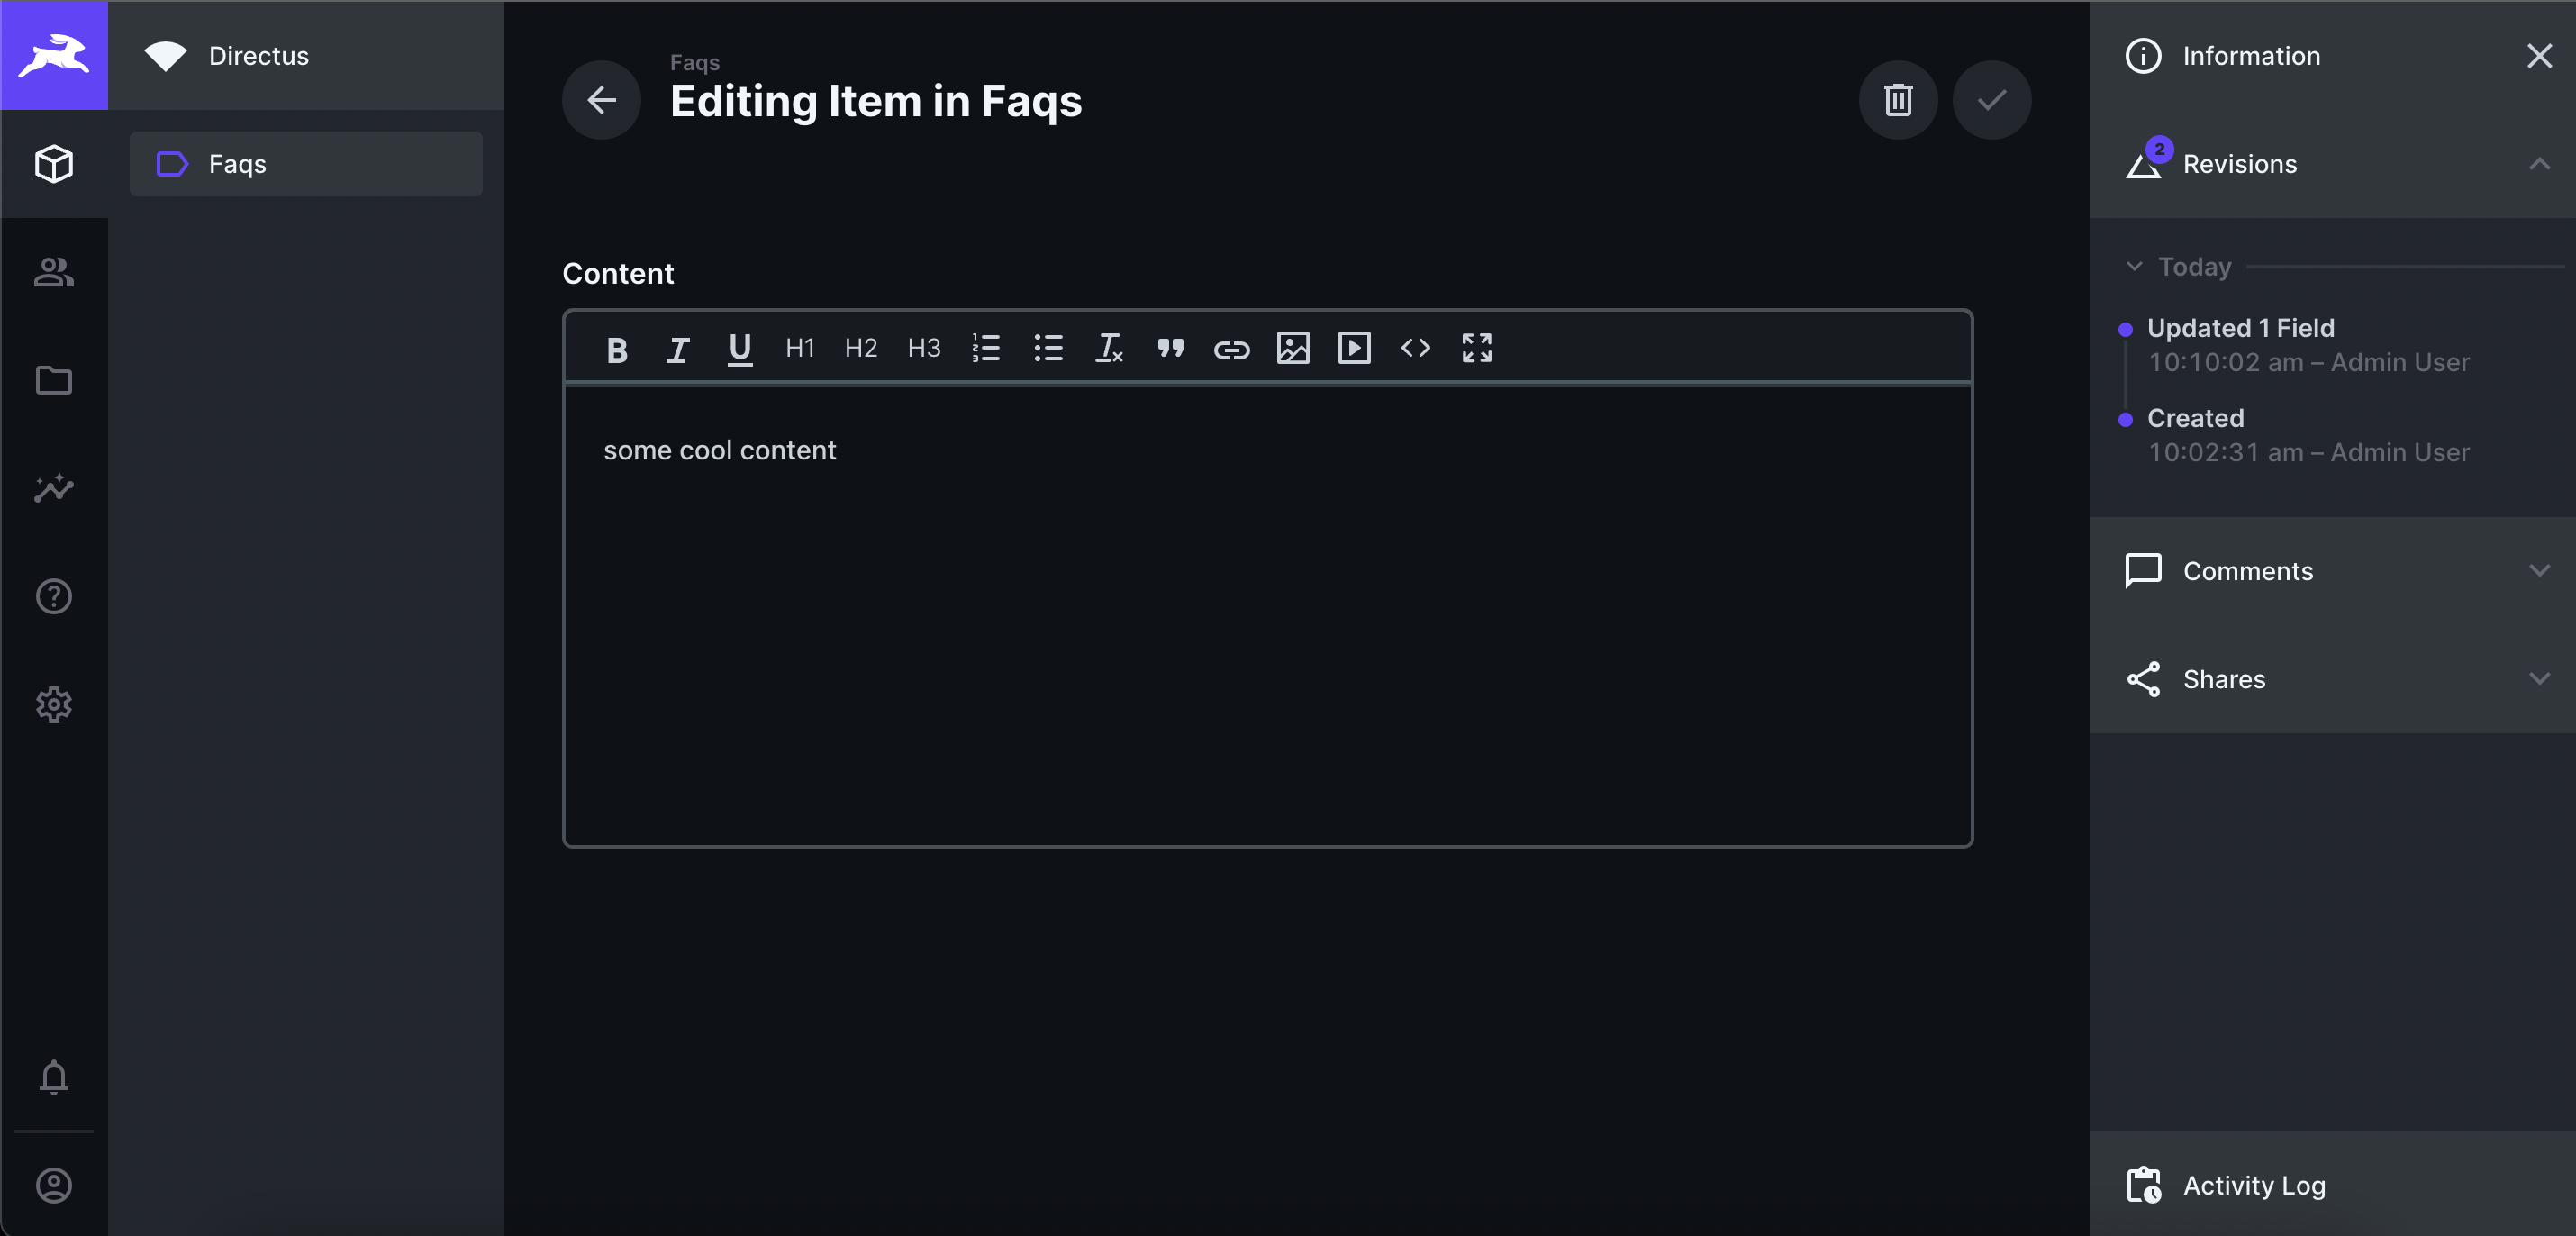Insert a video embed into content
This screenshot has height=1236, width=2576.
point(1354,349)
